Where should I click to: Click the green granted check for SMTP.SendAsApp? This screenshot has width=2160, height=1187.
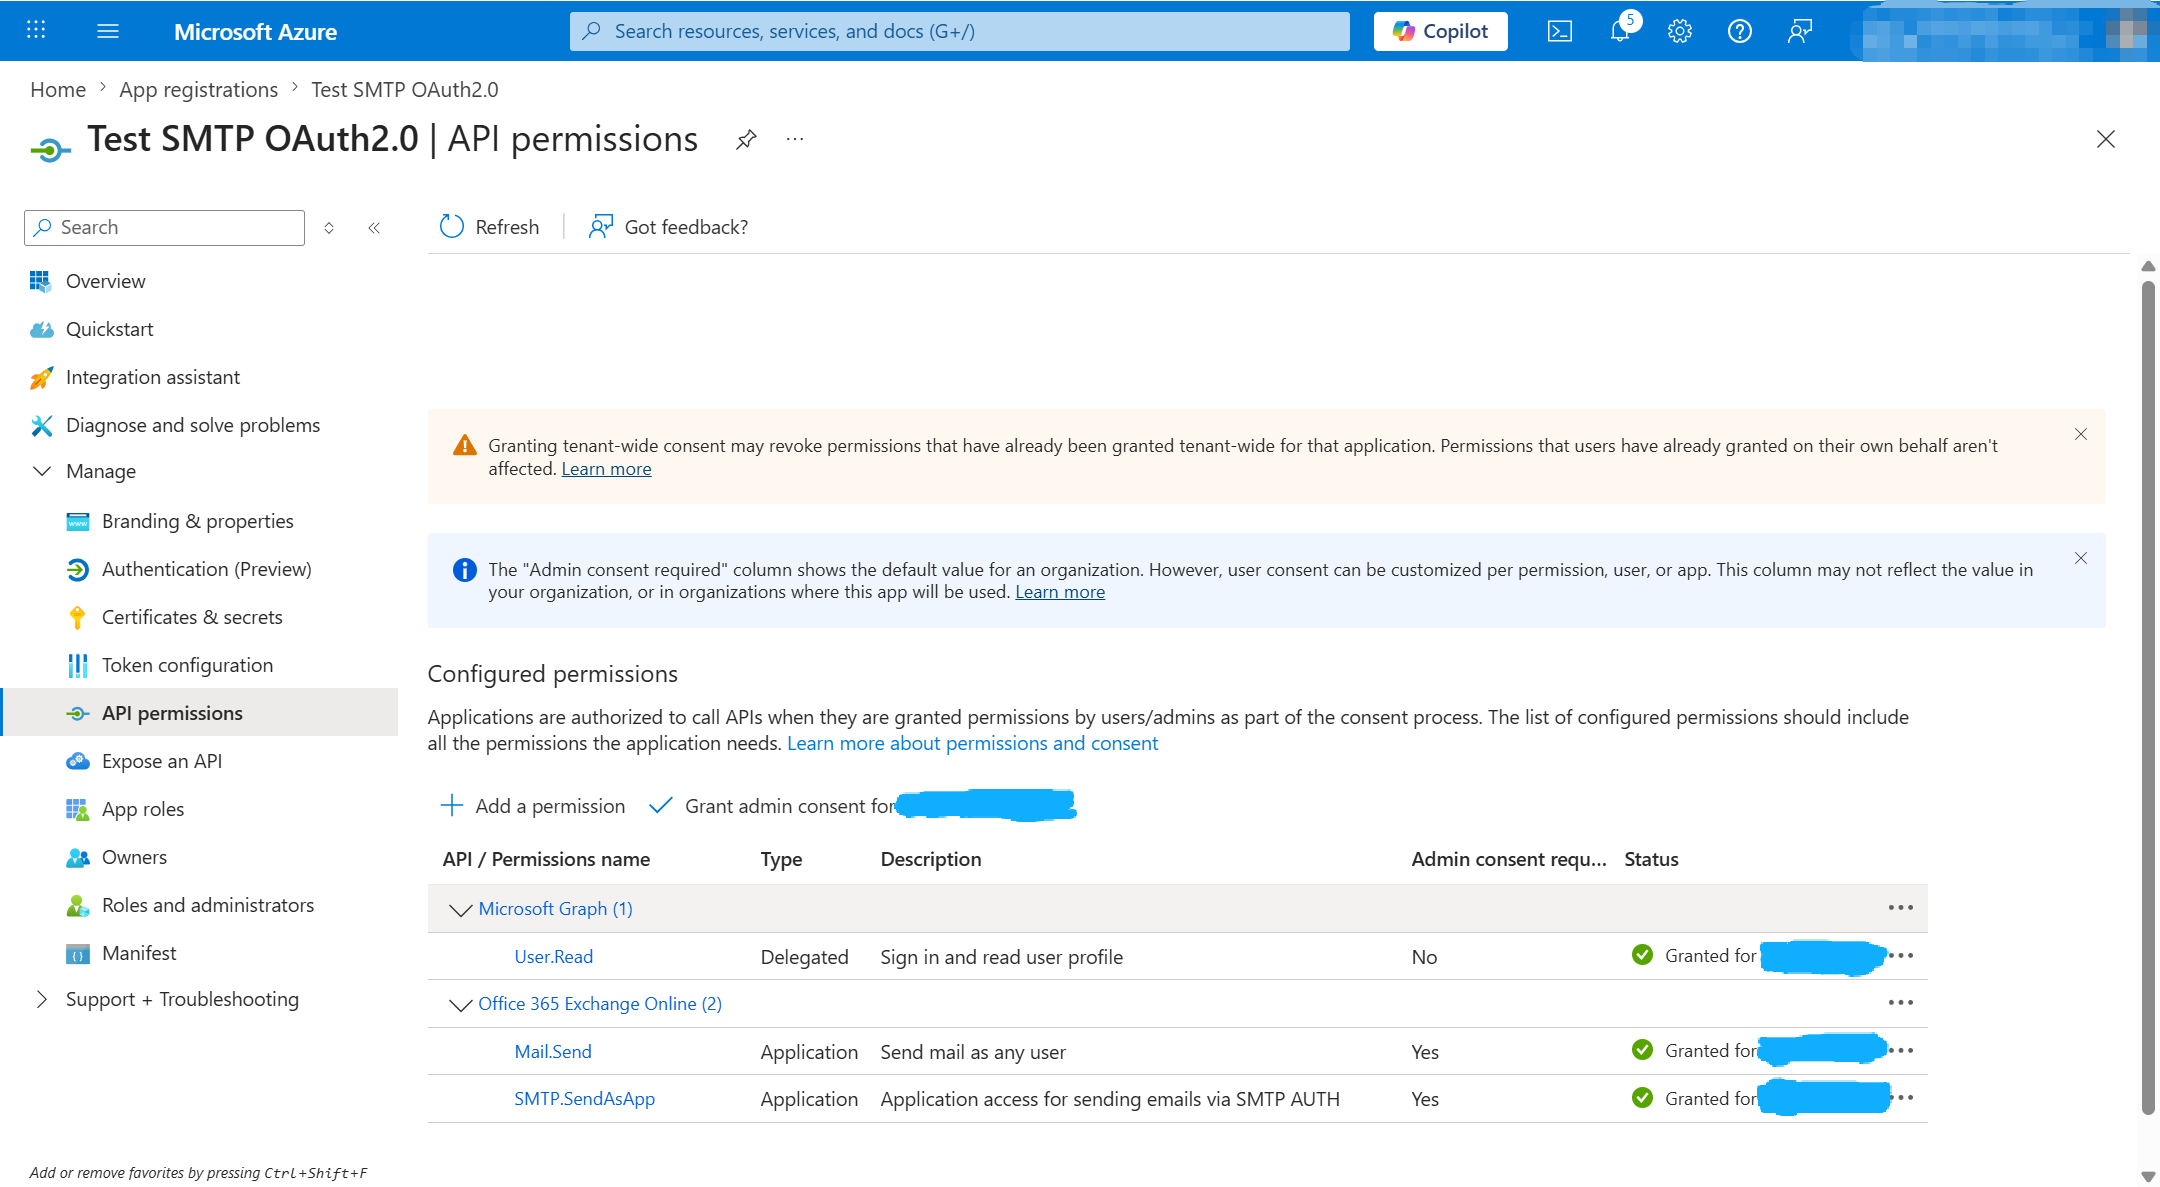click(1642, 1098)
